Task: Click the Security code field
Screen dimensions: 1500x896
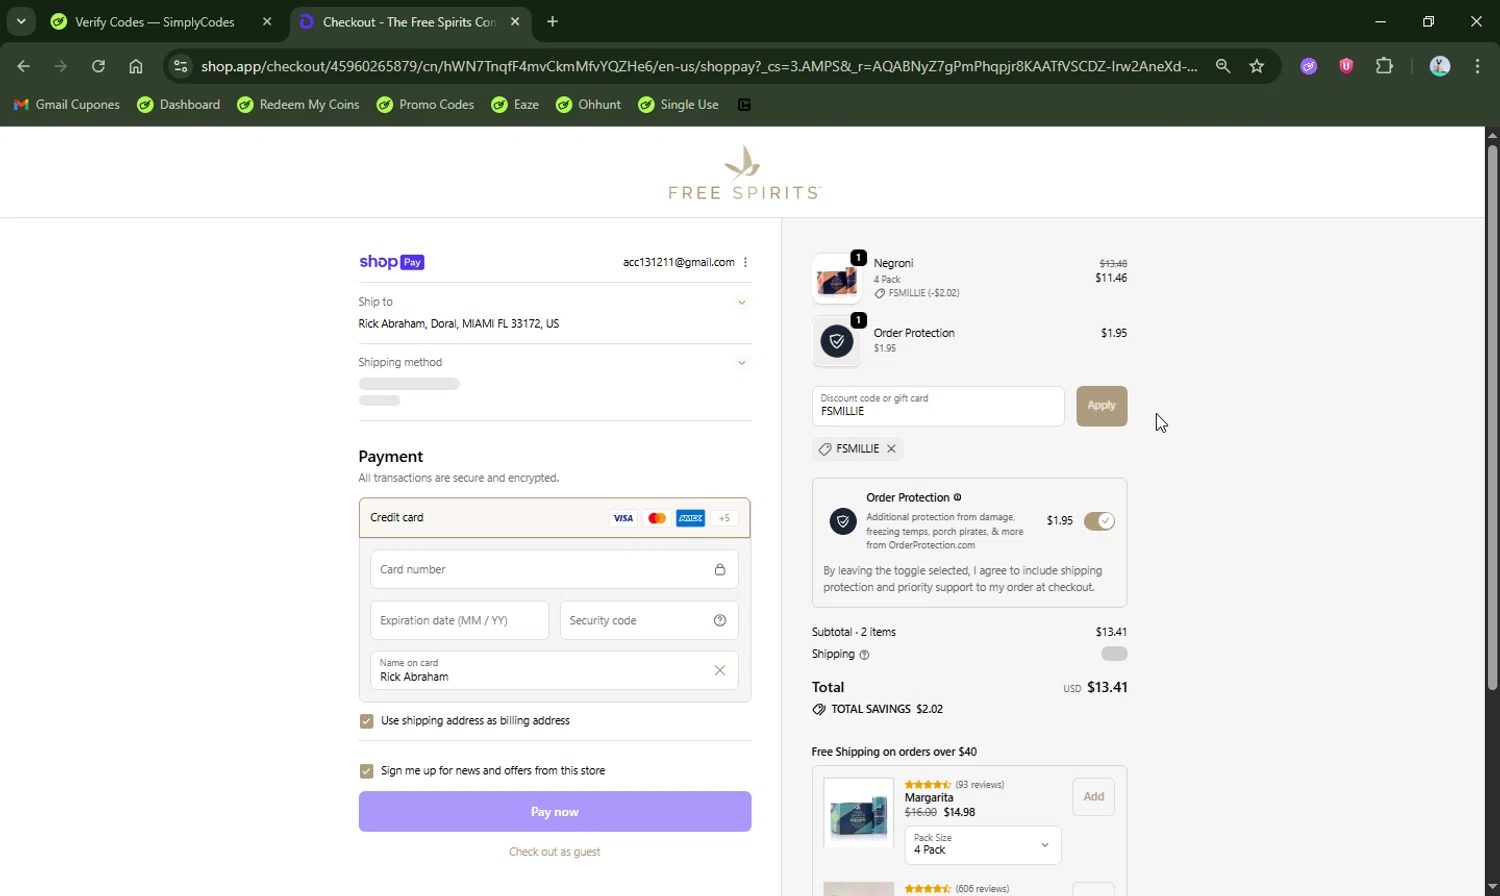Action: (x=649, y=621)
